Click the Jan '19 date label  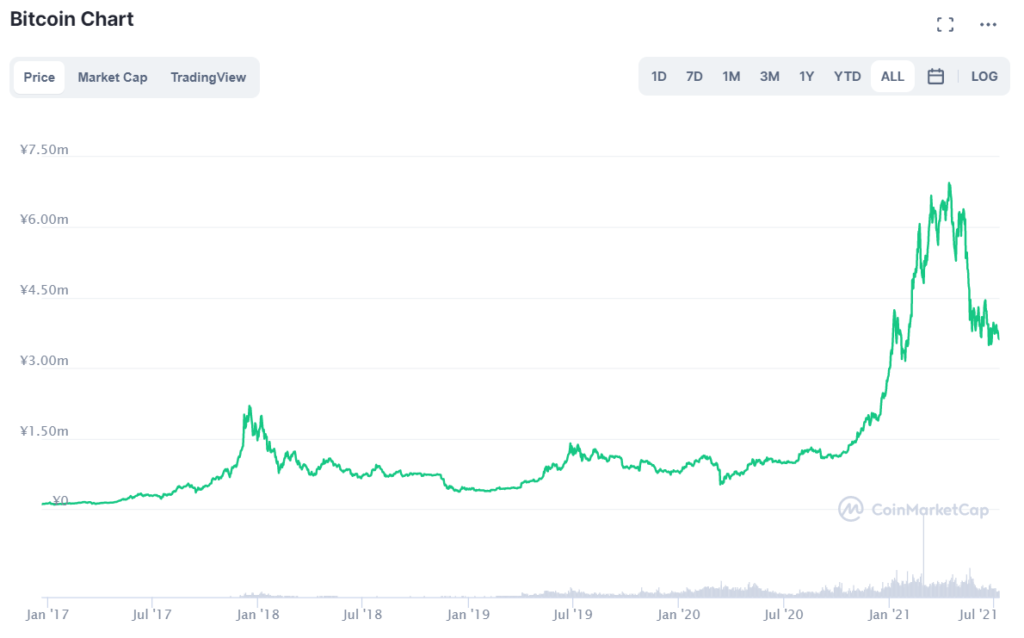point(468,614)
